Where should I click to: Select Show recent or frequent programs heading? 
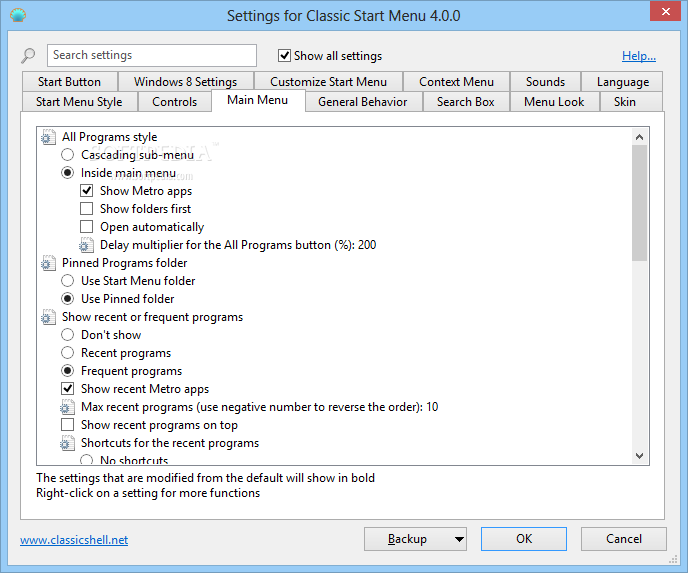coord(152,317)
